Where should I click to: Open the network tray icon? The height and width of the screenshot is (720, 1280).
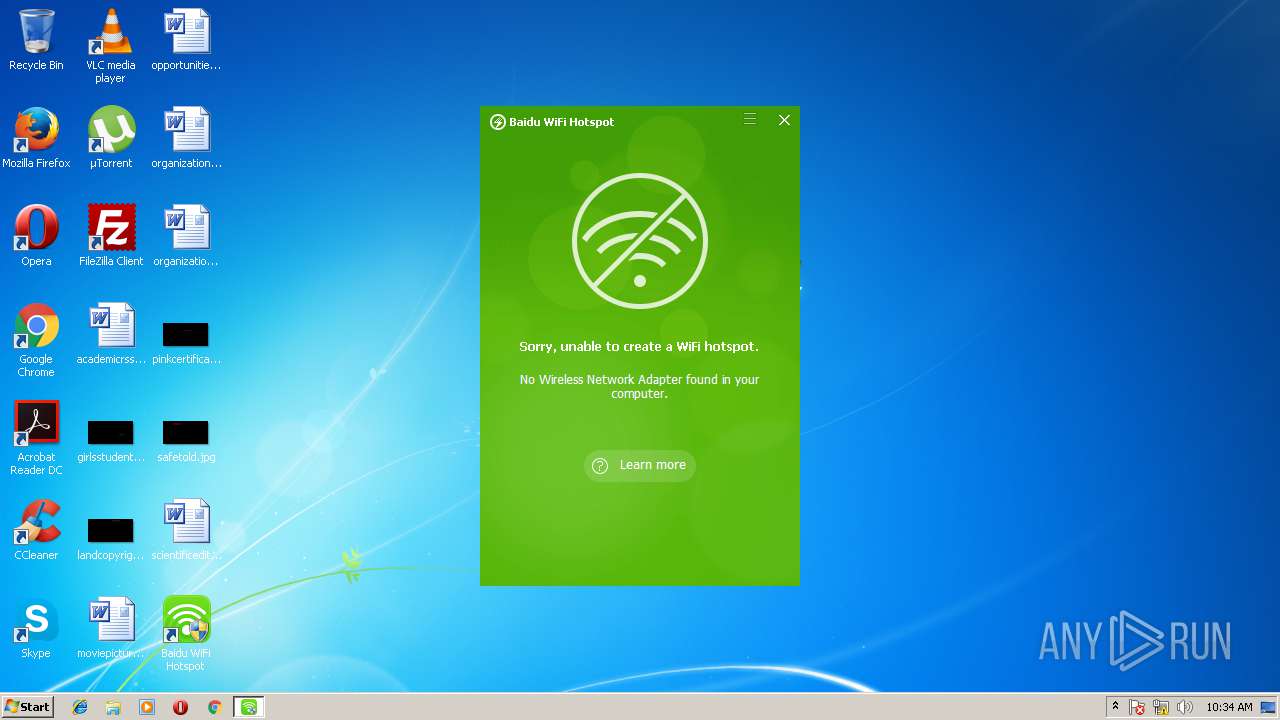(1161, 707)
